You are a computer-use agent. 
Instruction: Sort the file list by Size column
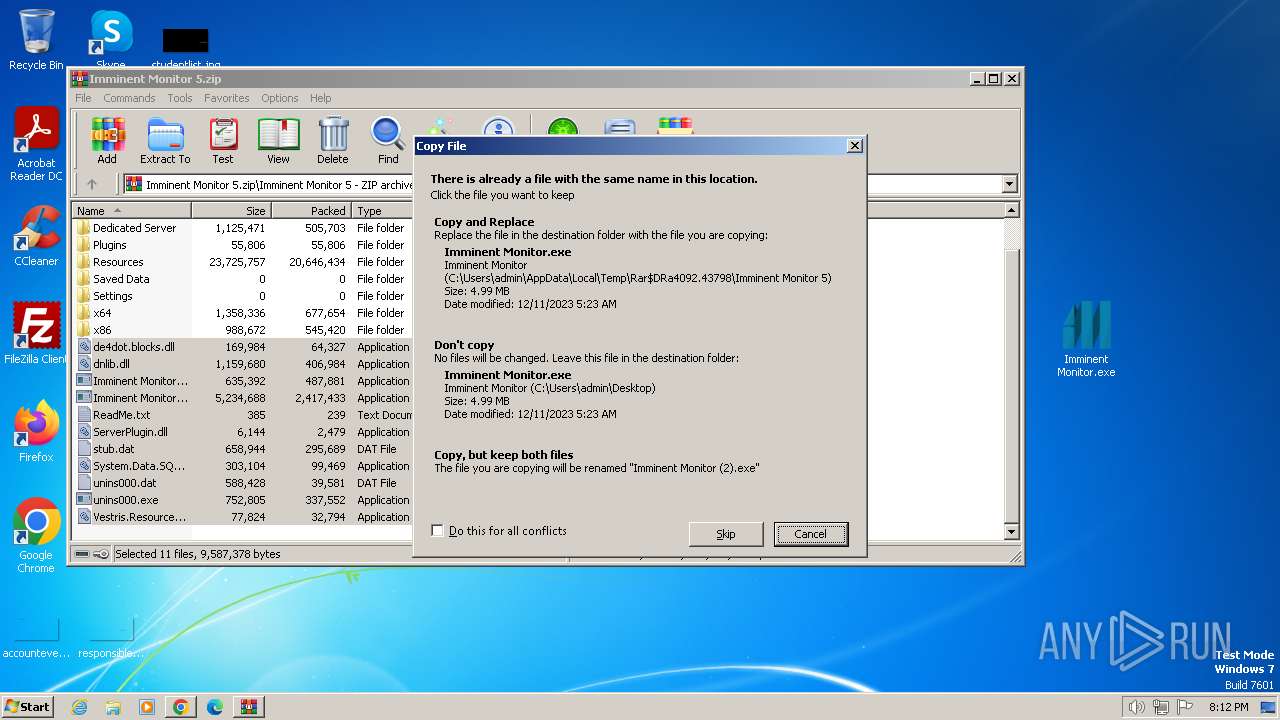(231, 211)
